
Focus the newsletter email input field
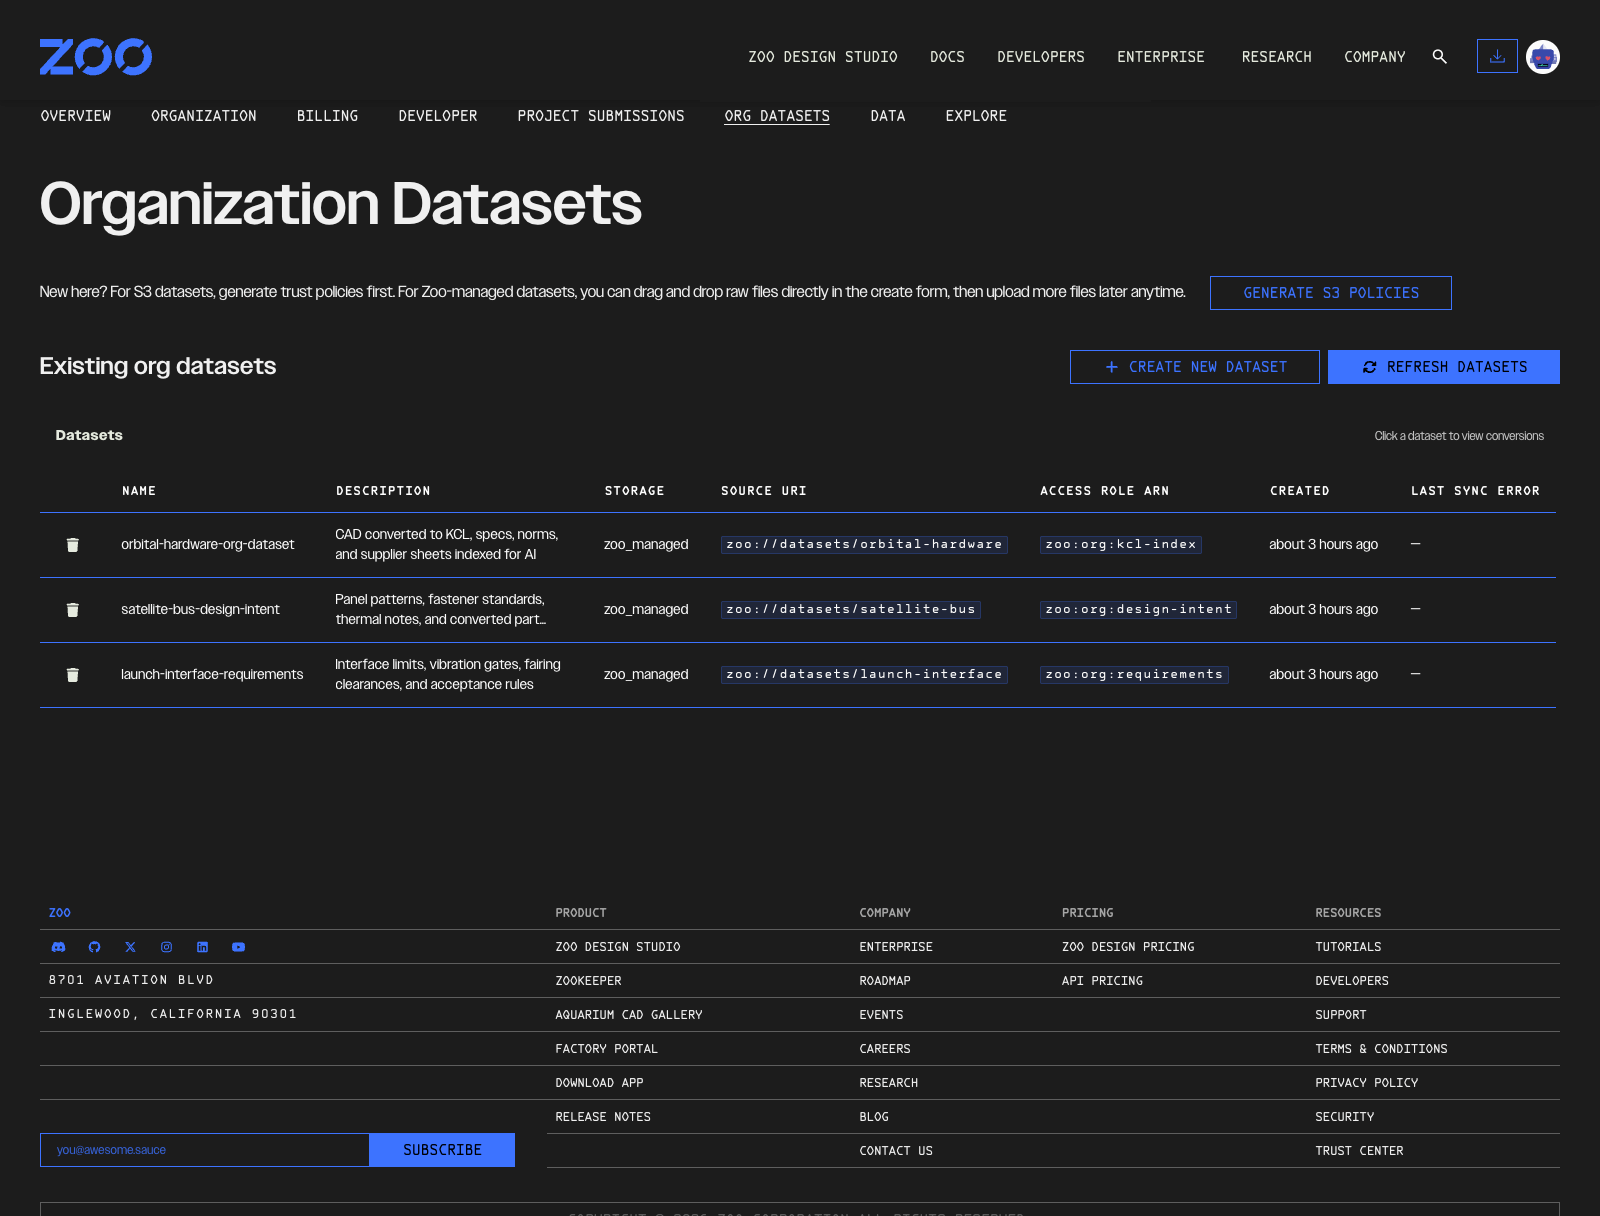[205, 1150]
